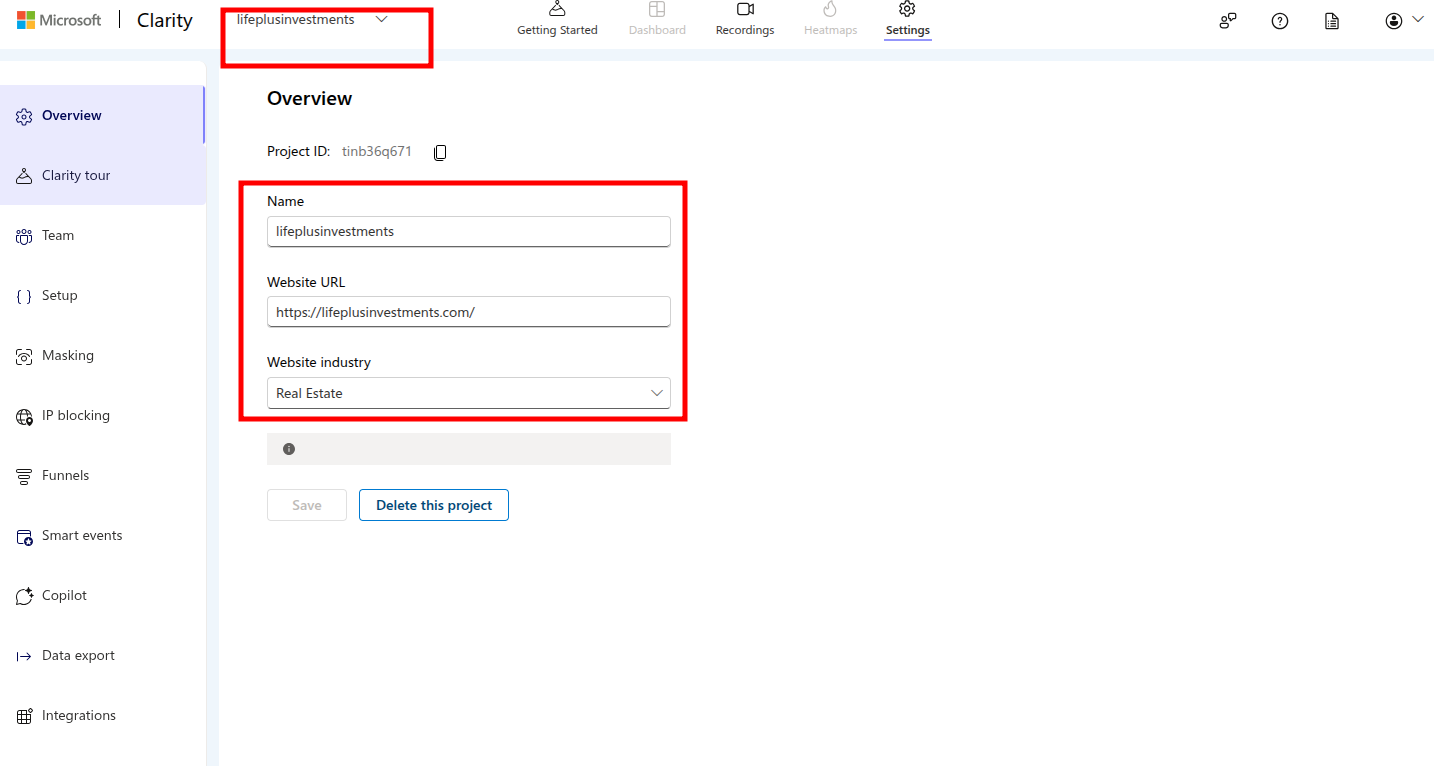
Task: Click the Overview page heading
Action: pyautogui.click(x=310, y=98)
